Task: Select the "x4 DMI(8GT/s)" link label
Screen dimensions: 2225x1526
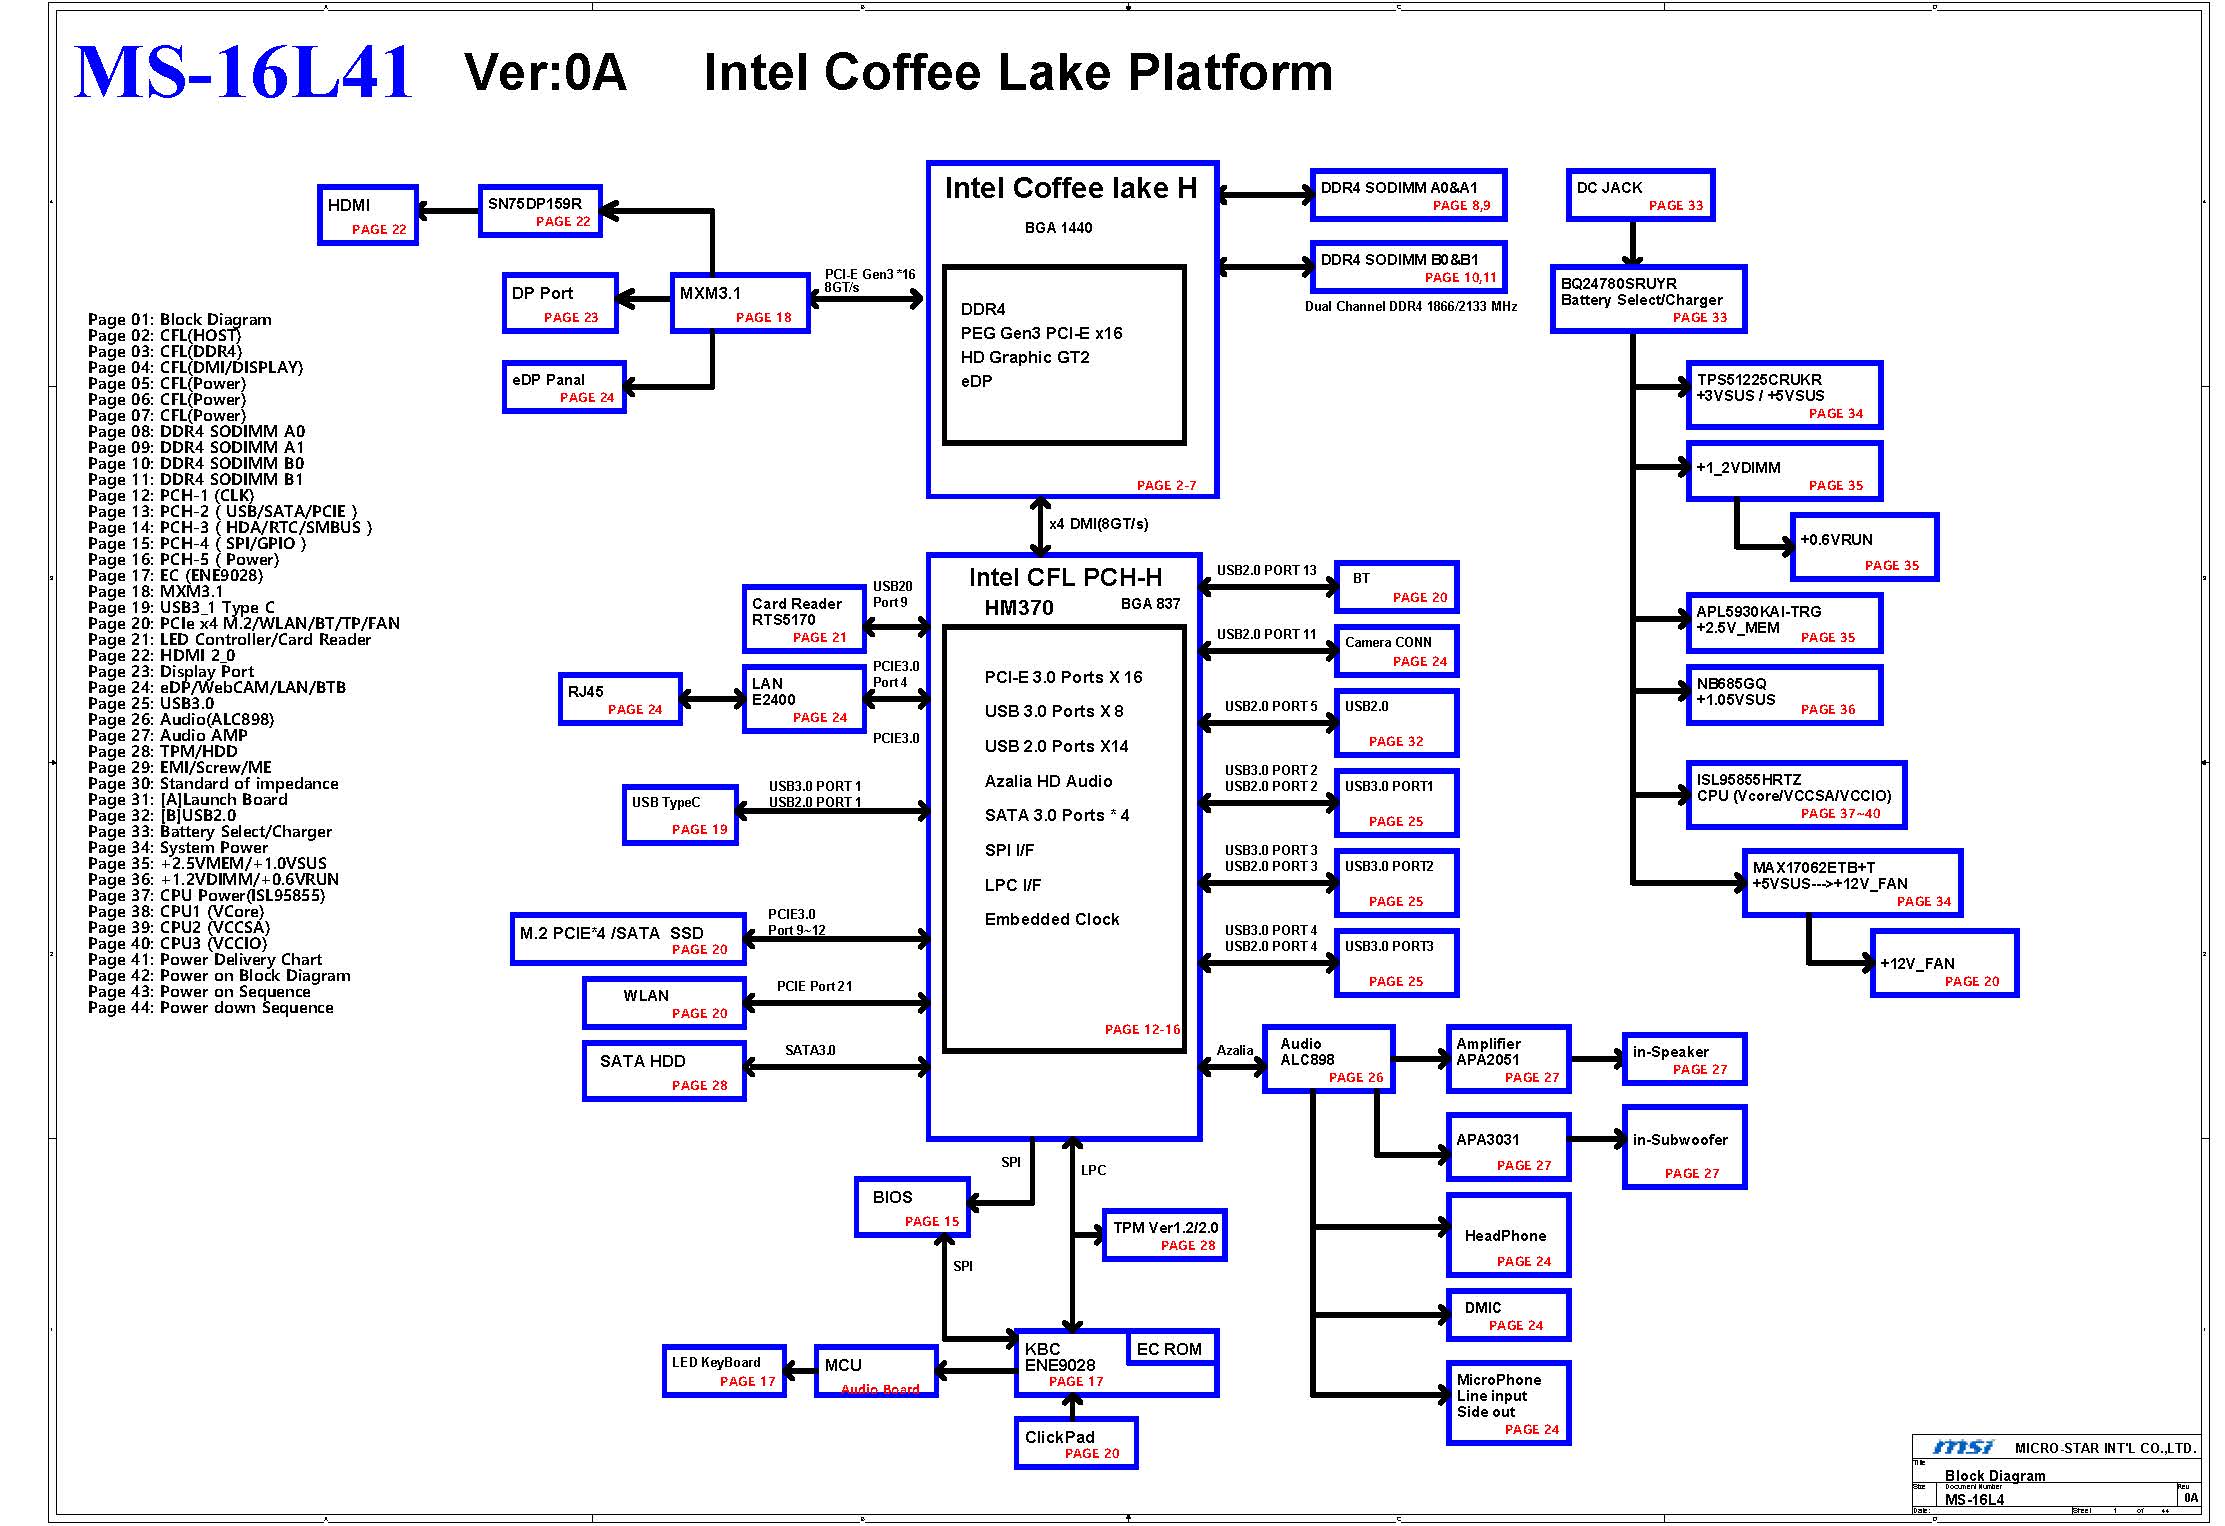Action: [1098, 524]
